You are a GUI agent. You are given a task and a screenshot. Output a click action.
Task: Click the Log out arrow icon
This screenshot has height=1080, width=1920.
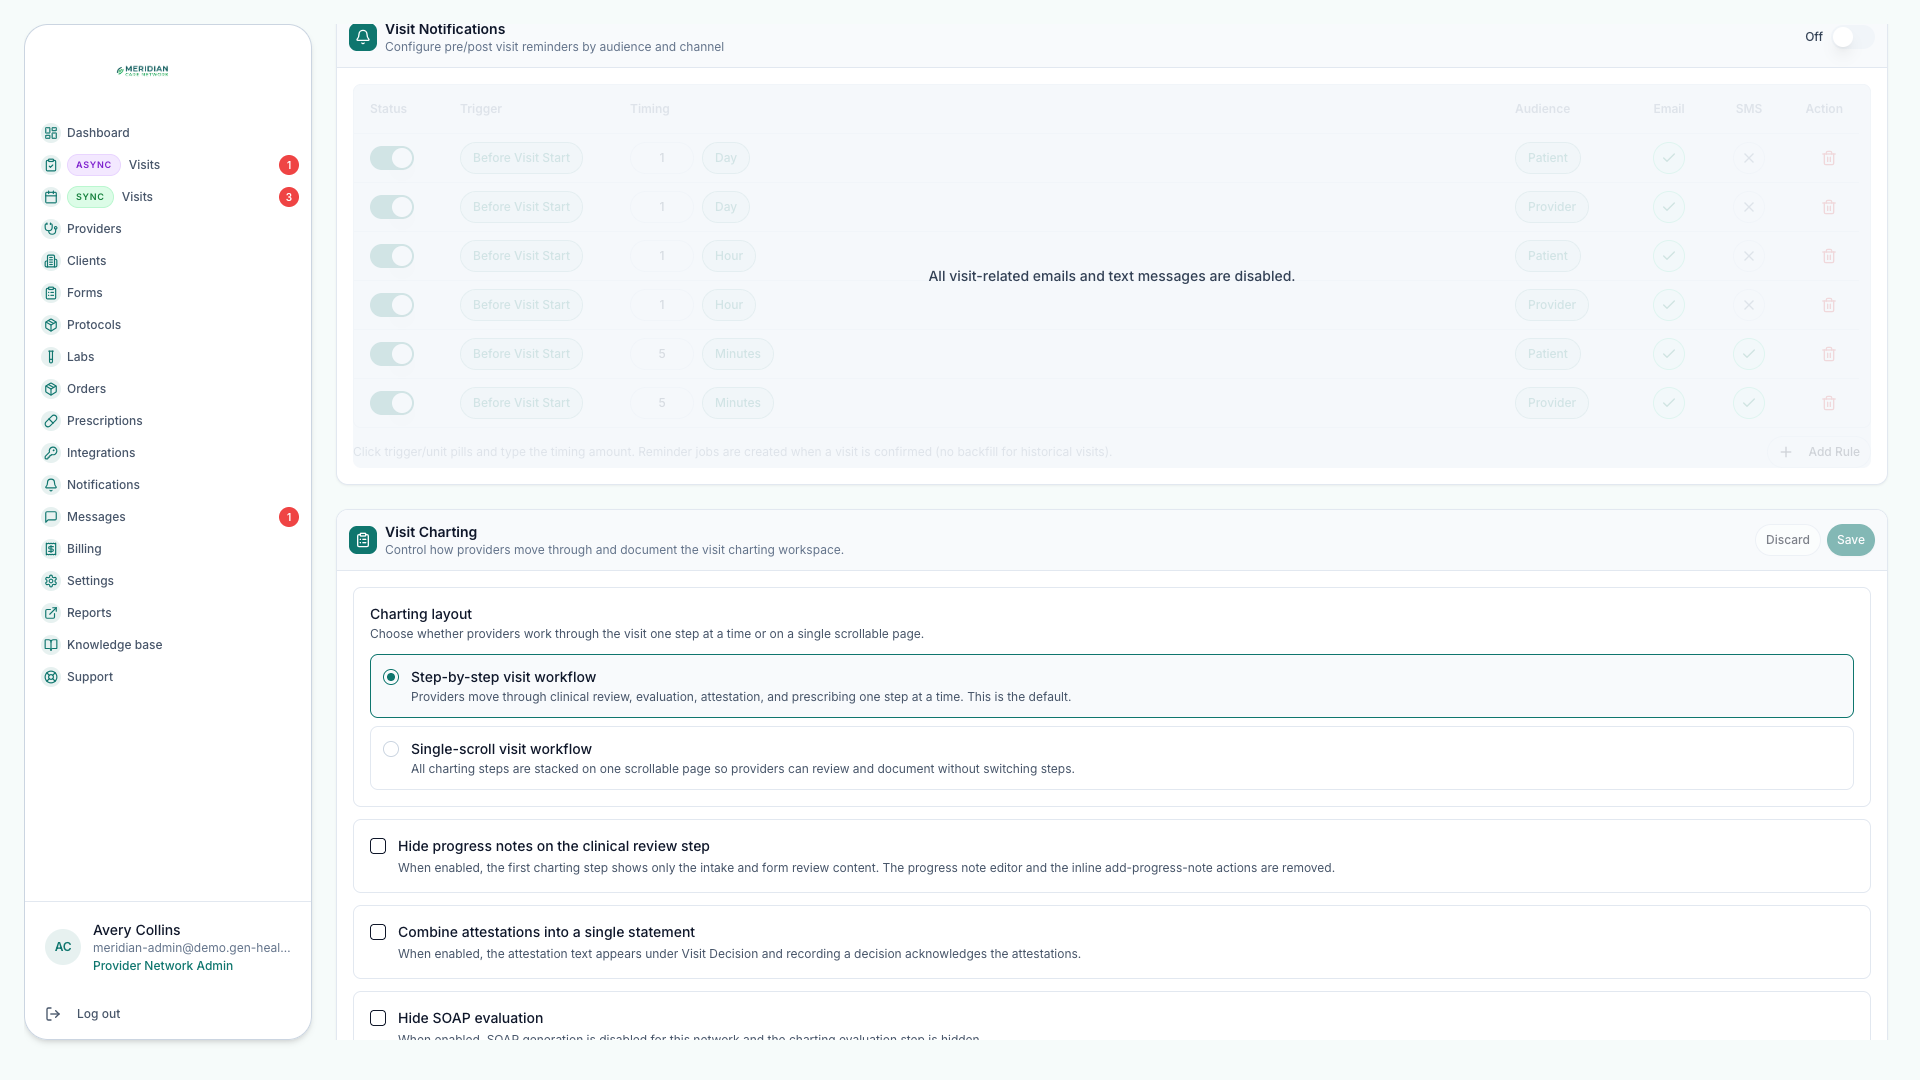(53, 1014)
